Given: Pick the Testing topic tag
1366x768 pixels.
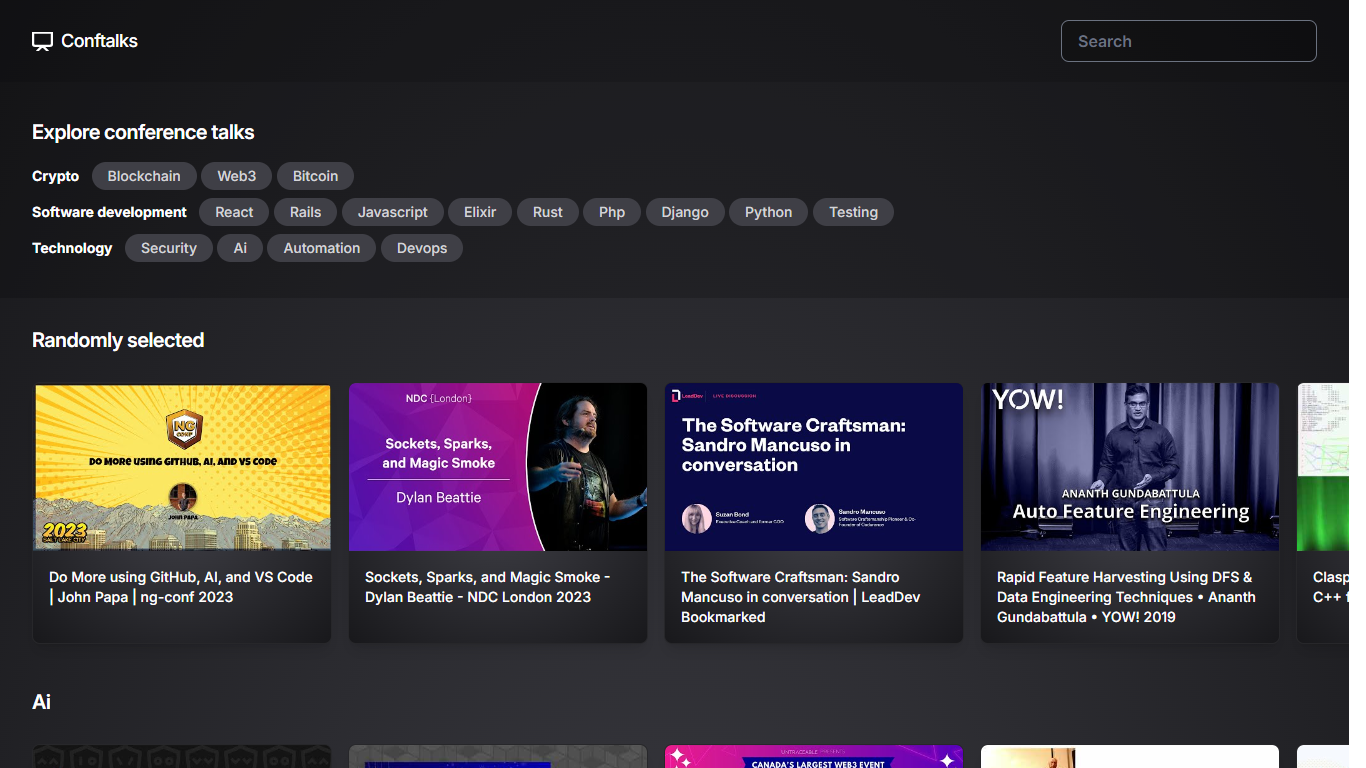Looking at the screenshot, I should click(853, 212).
